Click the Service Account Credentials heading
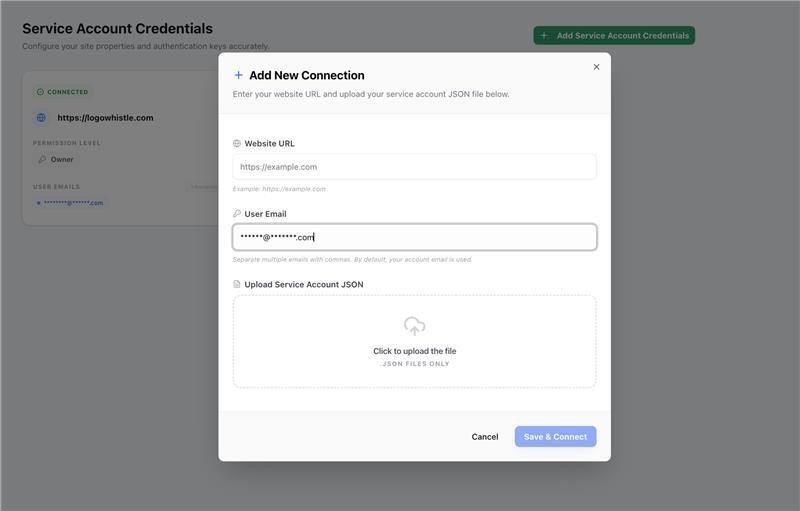The image size is (800, 511). (117, 29)
